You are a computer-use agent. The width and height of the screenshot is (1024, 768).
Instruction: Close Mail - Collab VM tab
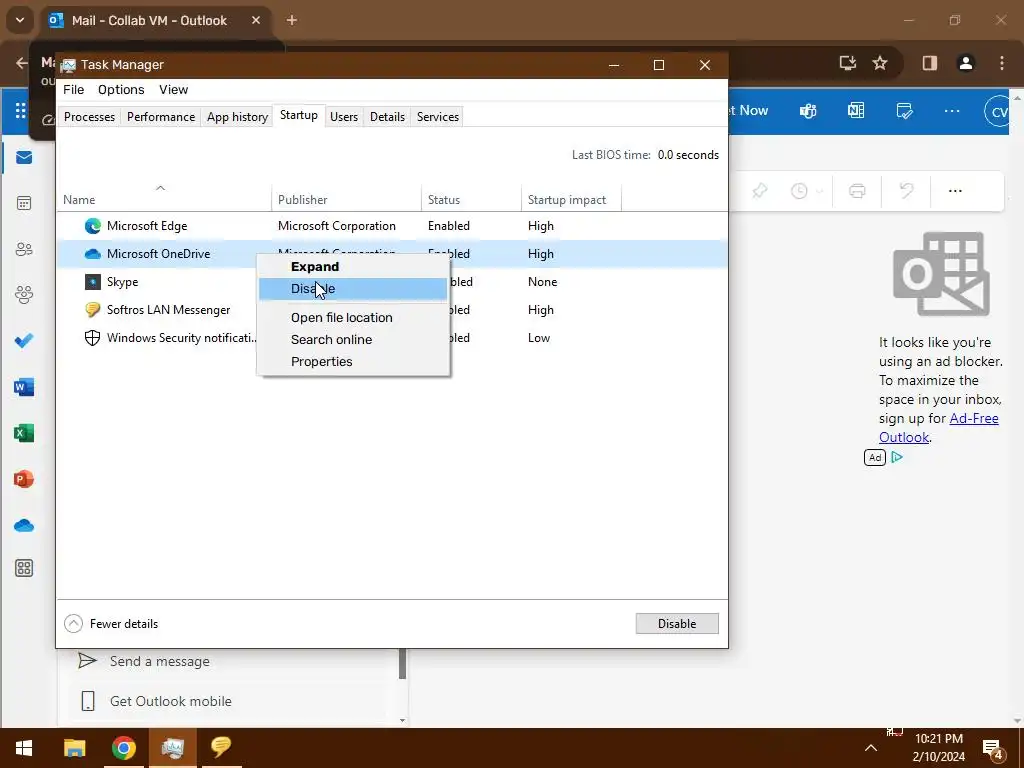[x=256, y=20]
